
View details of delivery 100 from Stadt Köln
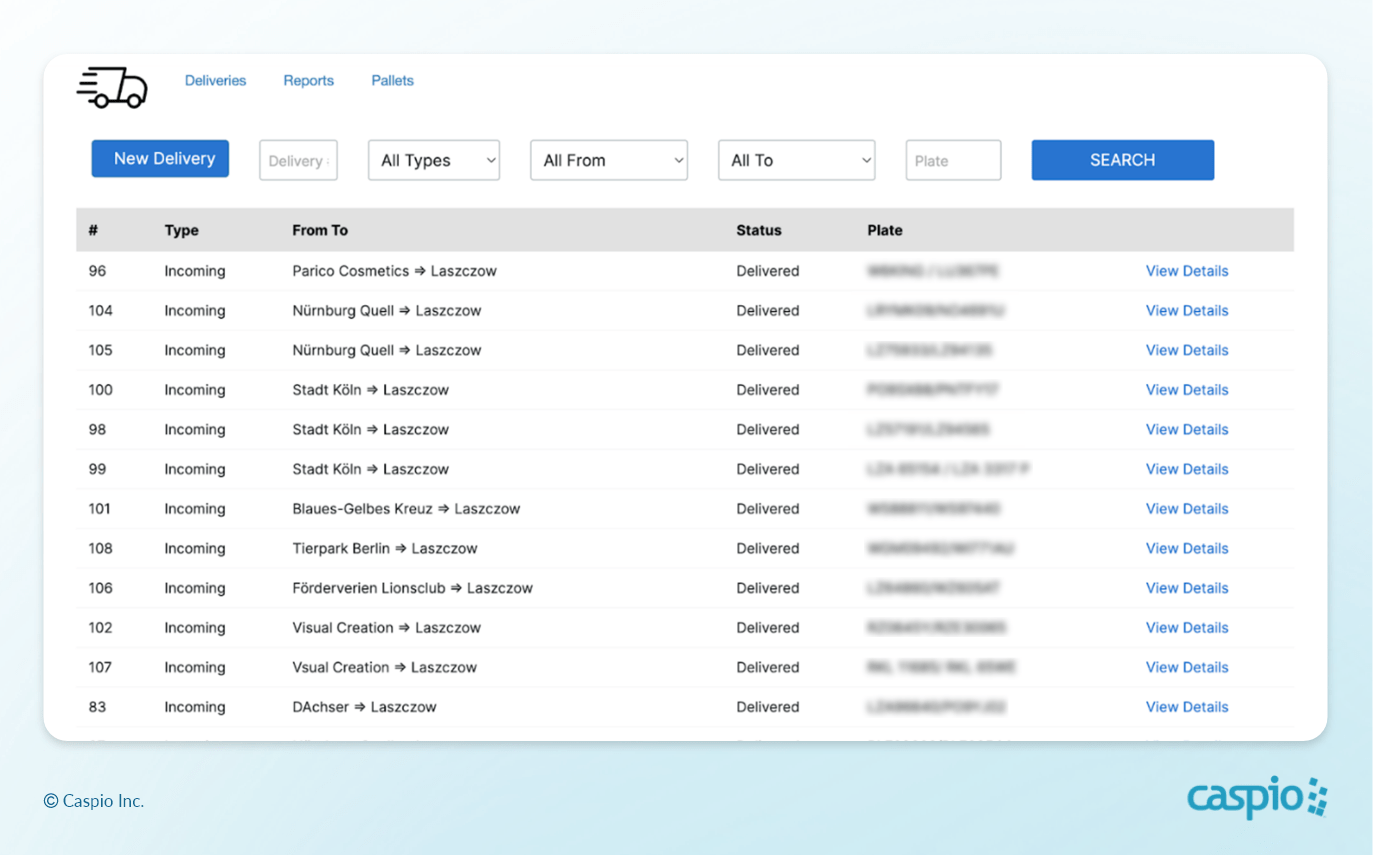tap(1186, 390)
